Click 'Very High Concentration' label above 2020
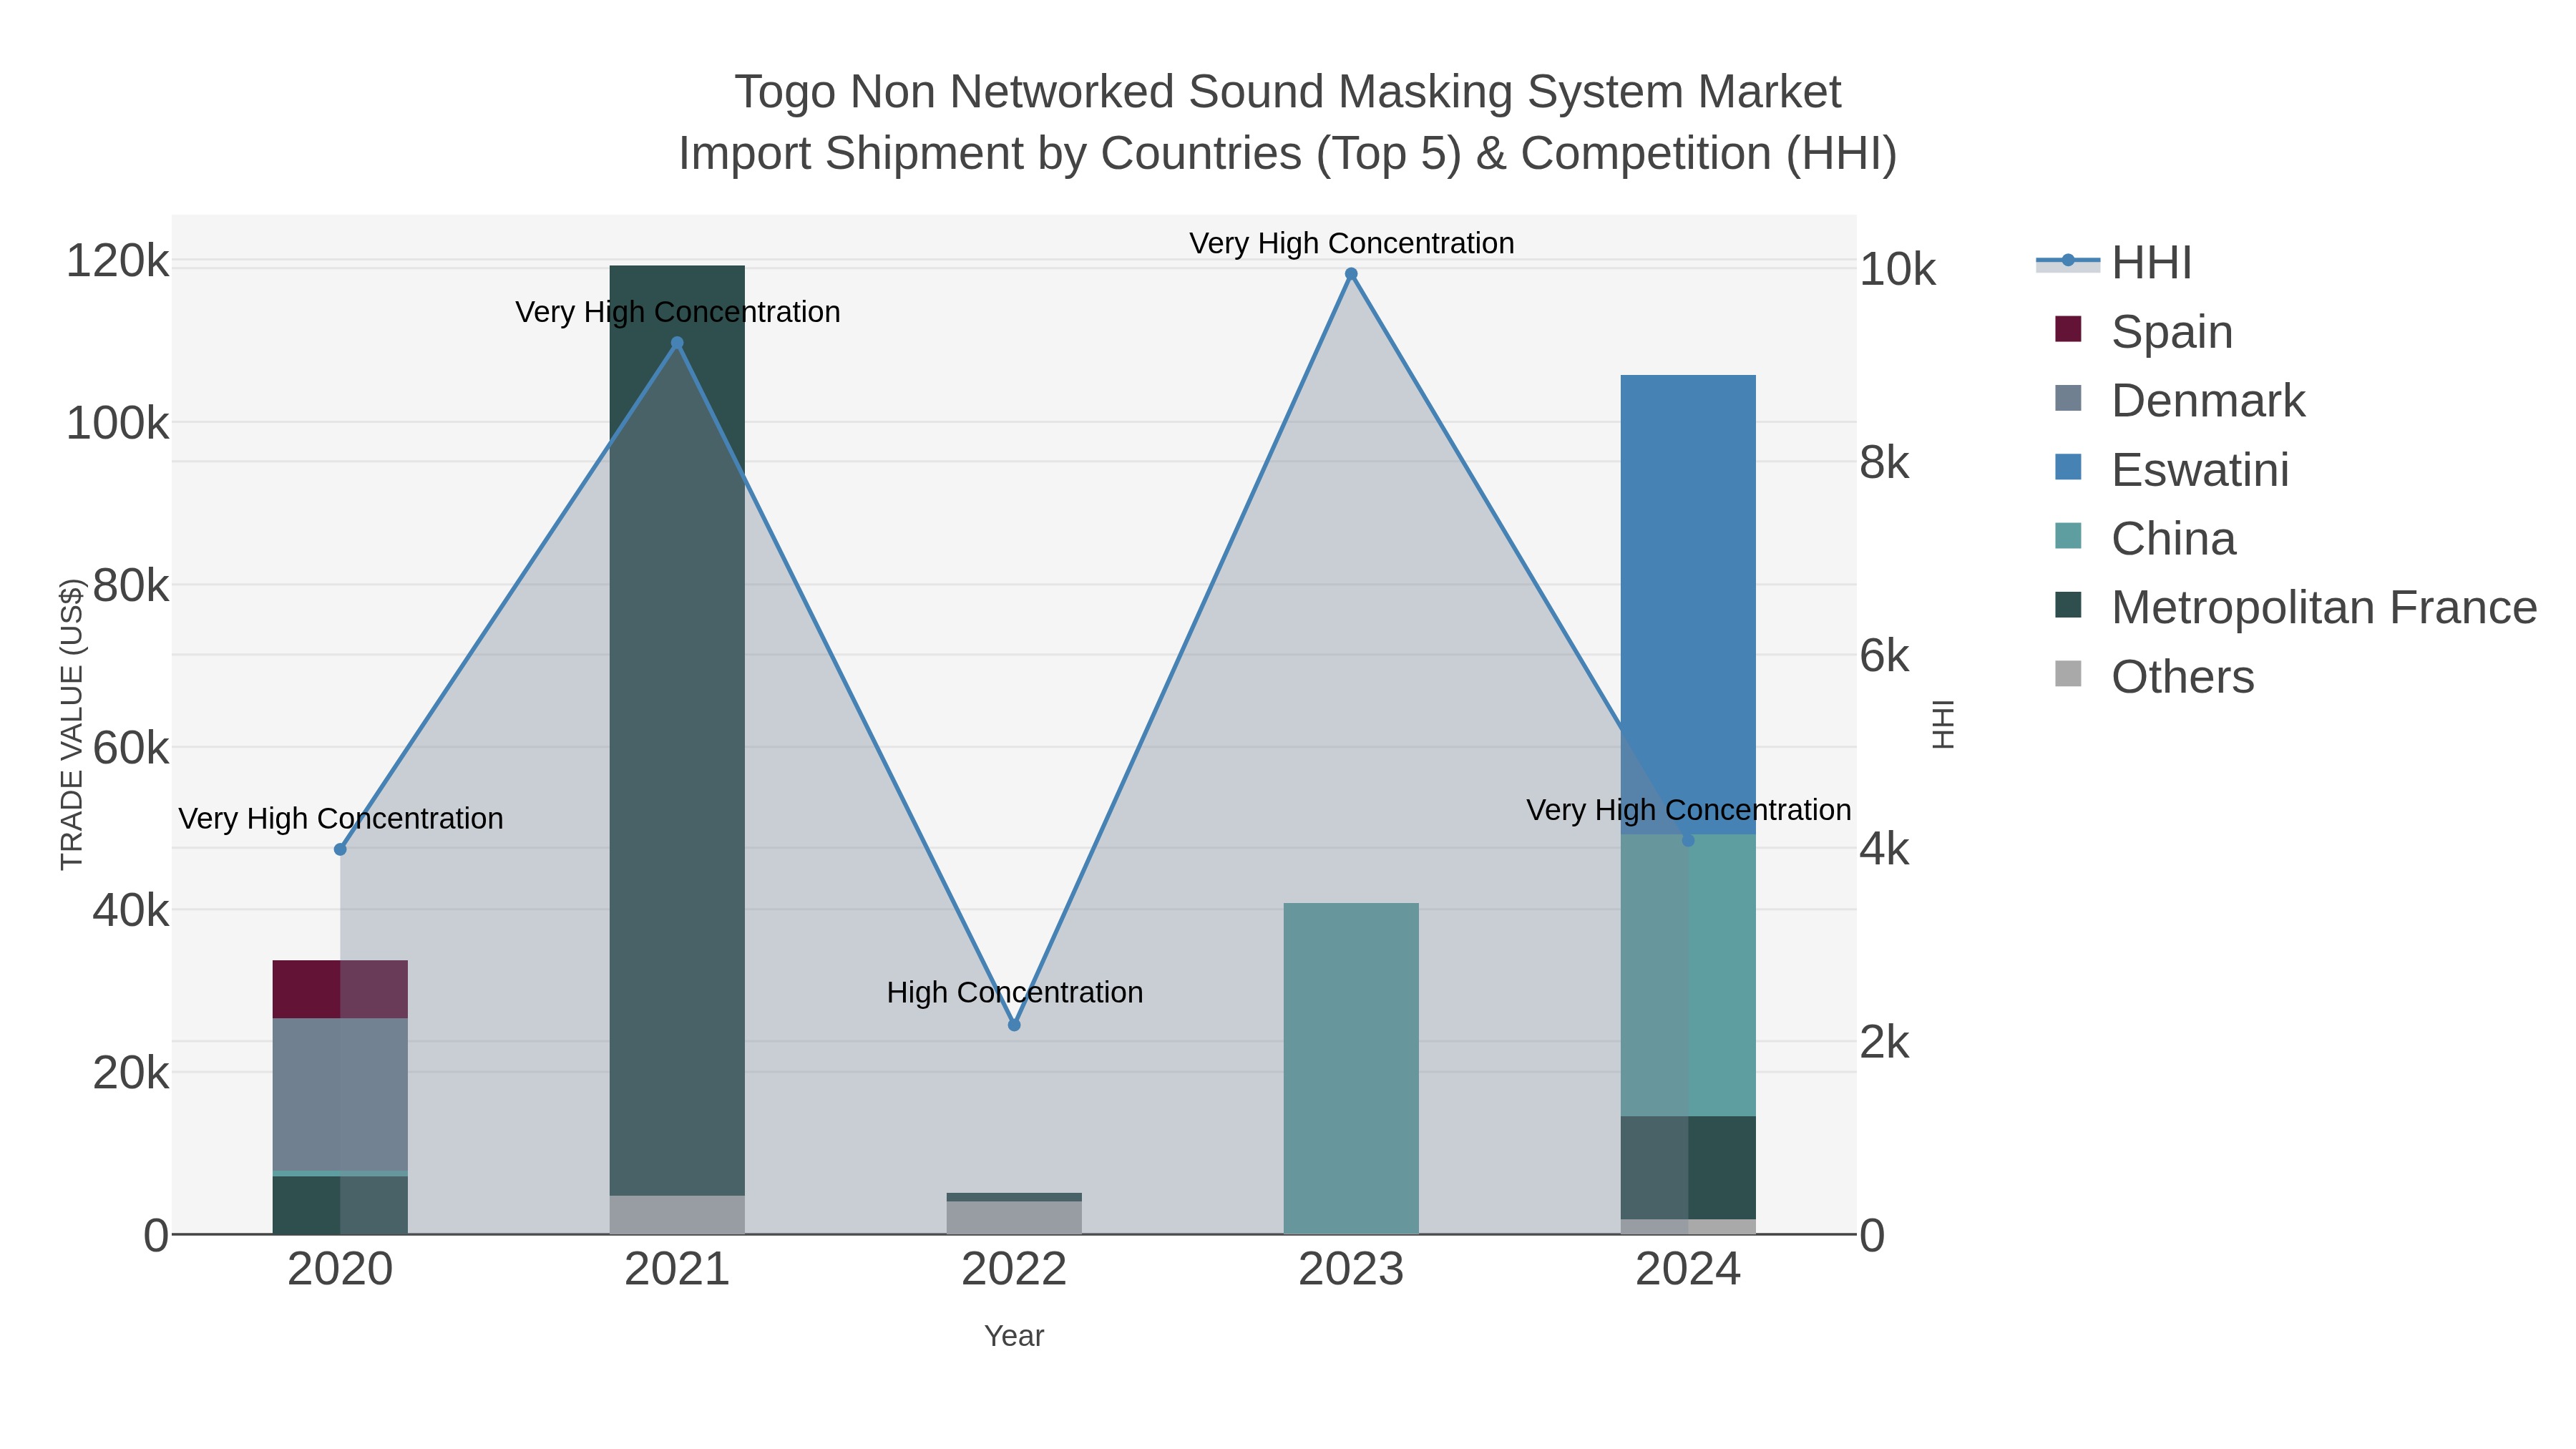Viewport: 2576px width, 1449px height. (340, 818)
